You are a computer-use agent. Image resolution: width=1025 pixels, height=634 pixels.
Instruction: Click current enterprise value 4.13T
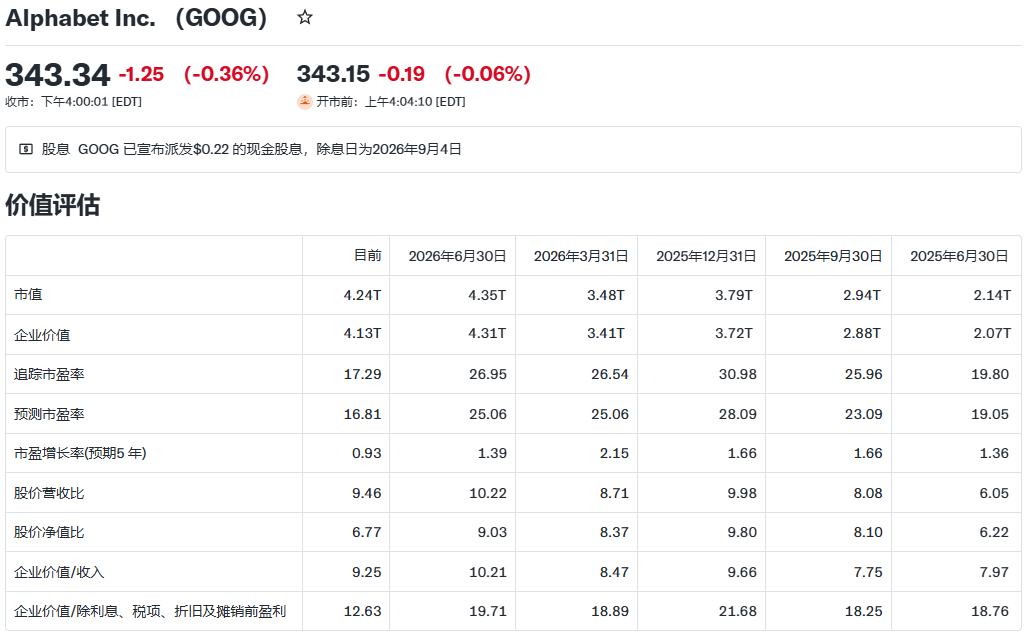coord(362,333)
